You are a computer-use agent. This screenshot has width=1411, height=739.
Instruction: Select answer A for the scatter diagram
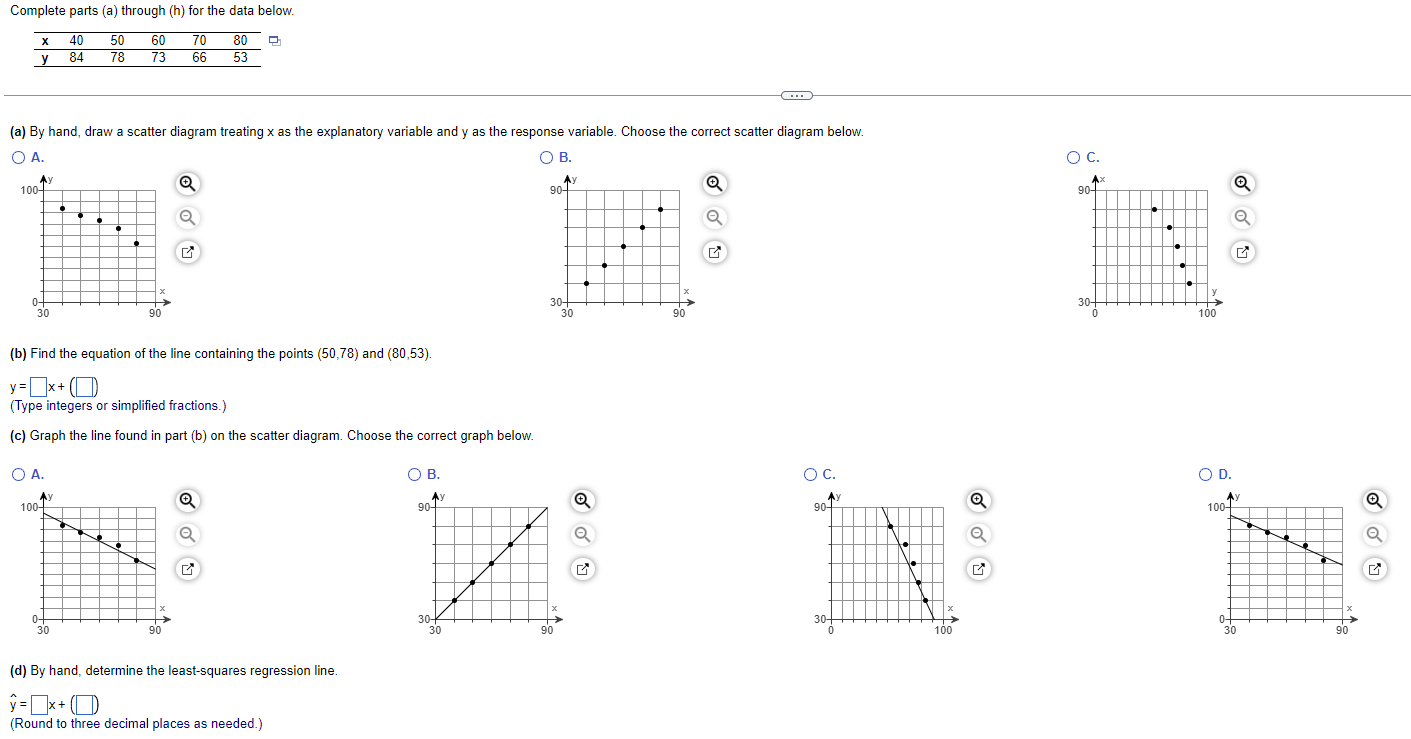[x=18, y=157]
